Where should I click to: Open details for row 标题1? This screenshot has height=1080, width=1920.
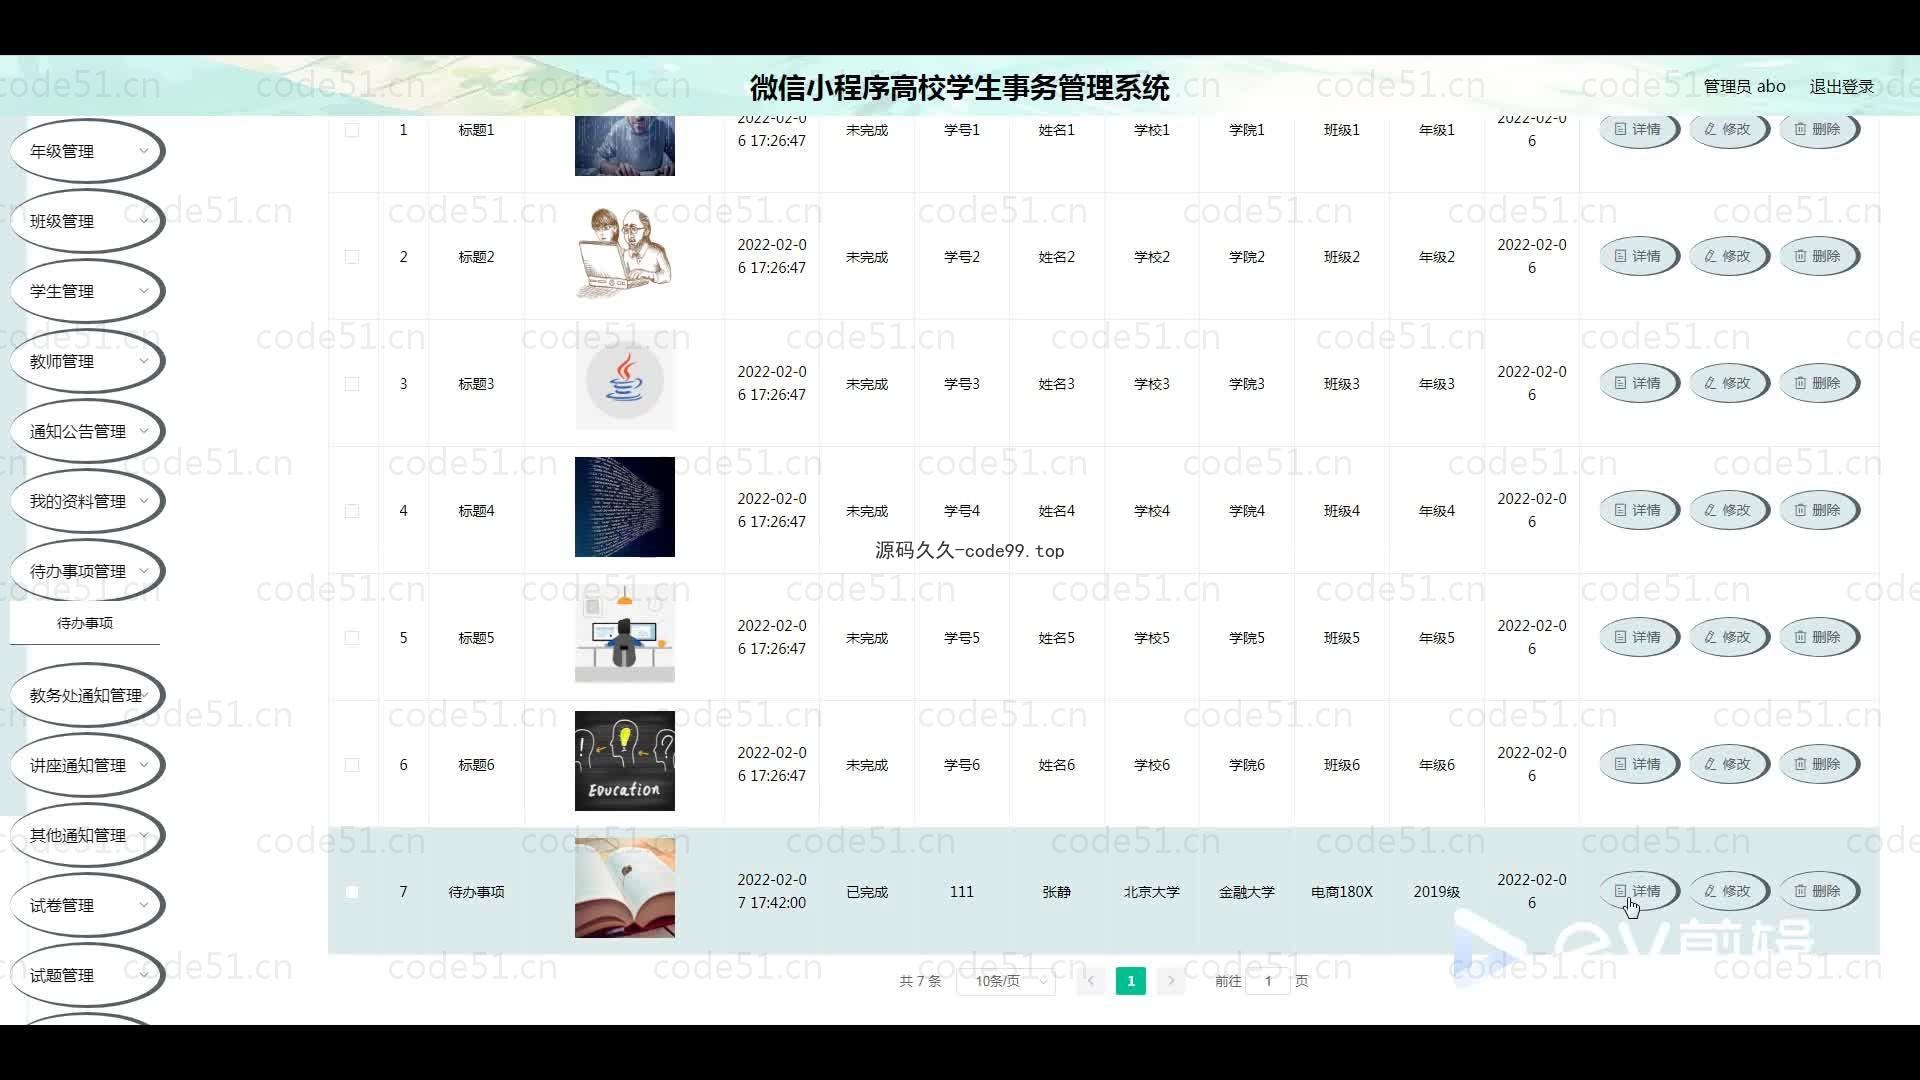pyautogui.click(x=1638, y=129)
